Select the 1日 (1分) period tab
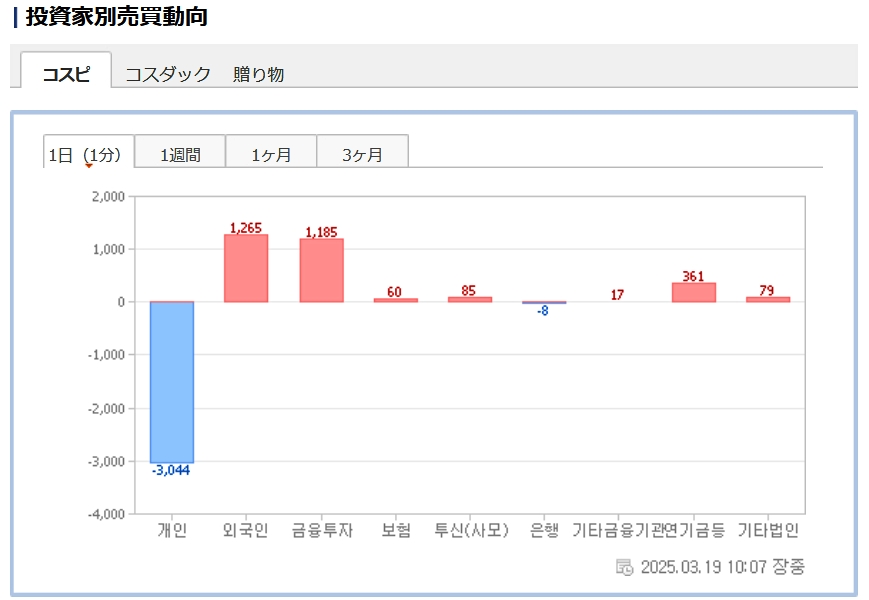This screenshot has width=869, height=600. [88, 154]
